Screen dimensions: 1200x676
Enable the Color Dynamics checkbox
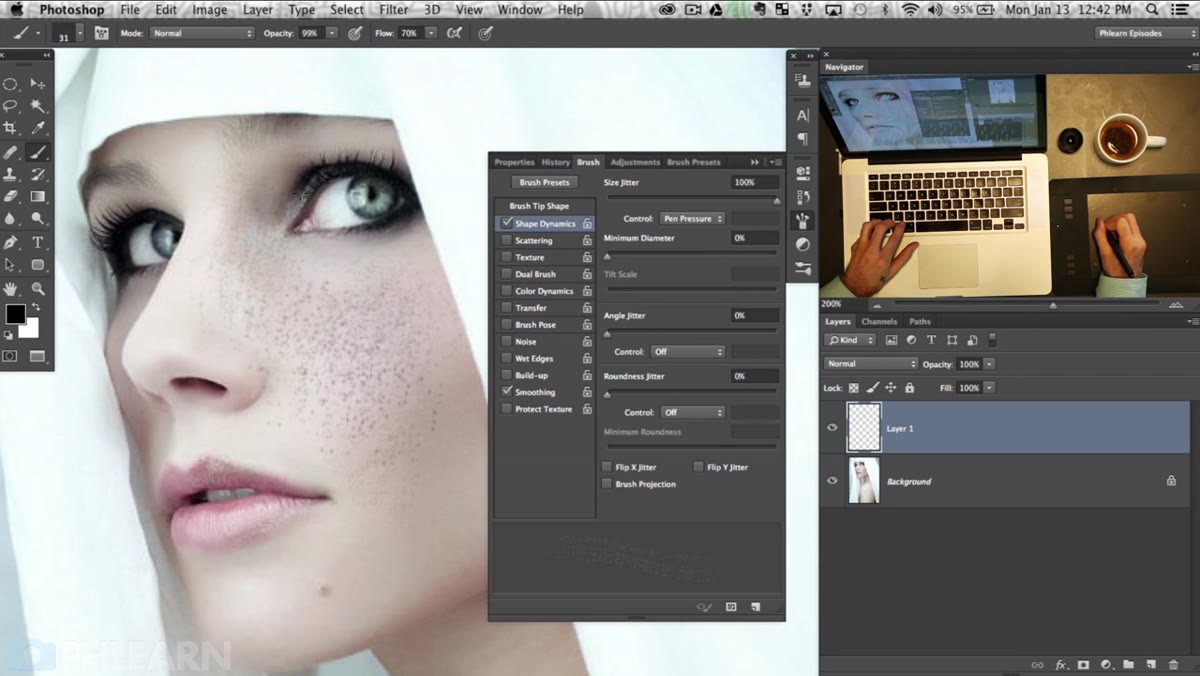tap(507, 291)
